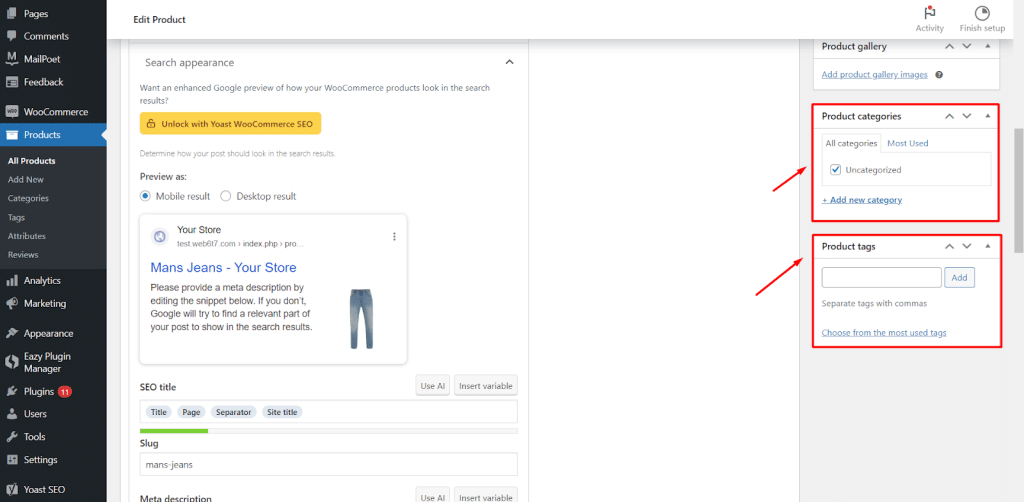Screen dimensions: 1024x502
Task: Click Unlock with Yoast WooCommerce SEO
Action: click(x=231, y=123)
